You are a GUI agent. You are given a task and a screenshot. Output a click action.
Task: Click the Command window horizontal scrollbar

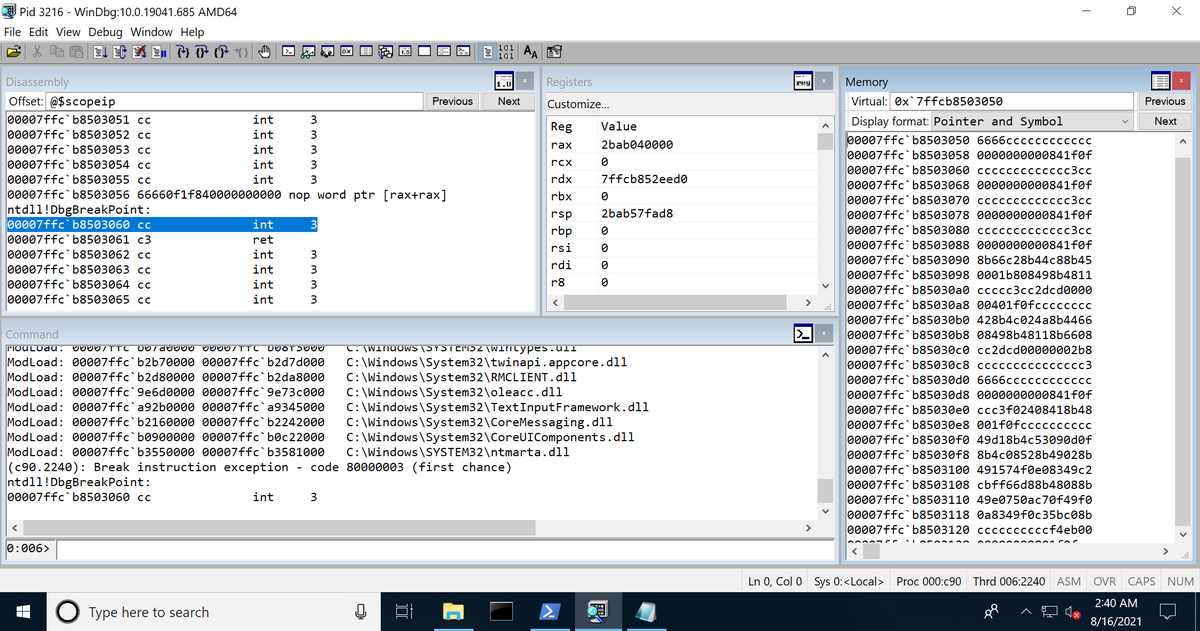coord(411,527)
